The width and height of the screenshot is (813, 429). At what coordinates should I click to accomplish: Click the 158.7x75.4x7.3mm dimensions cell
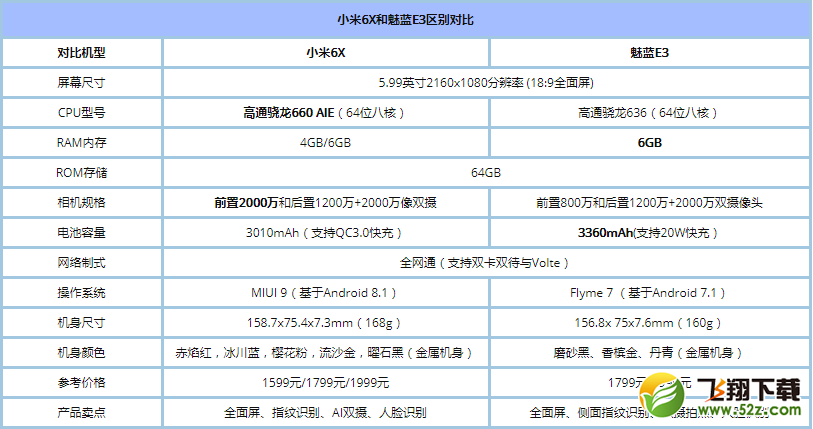pyautogui.click(x=326, y=323)
